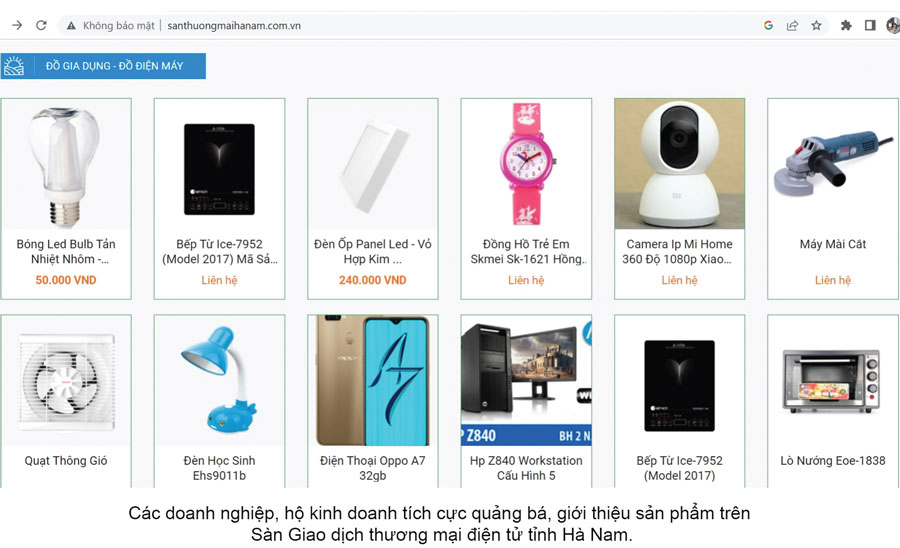This screenshot has width=900, height=548.
Task: Click the not-secure warning triangle icon
Action: (71, 26)
